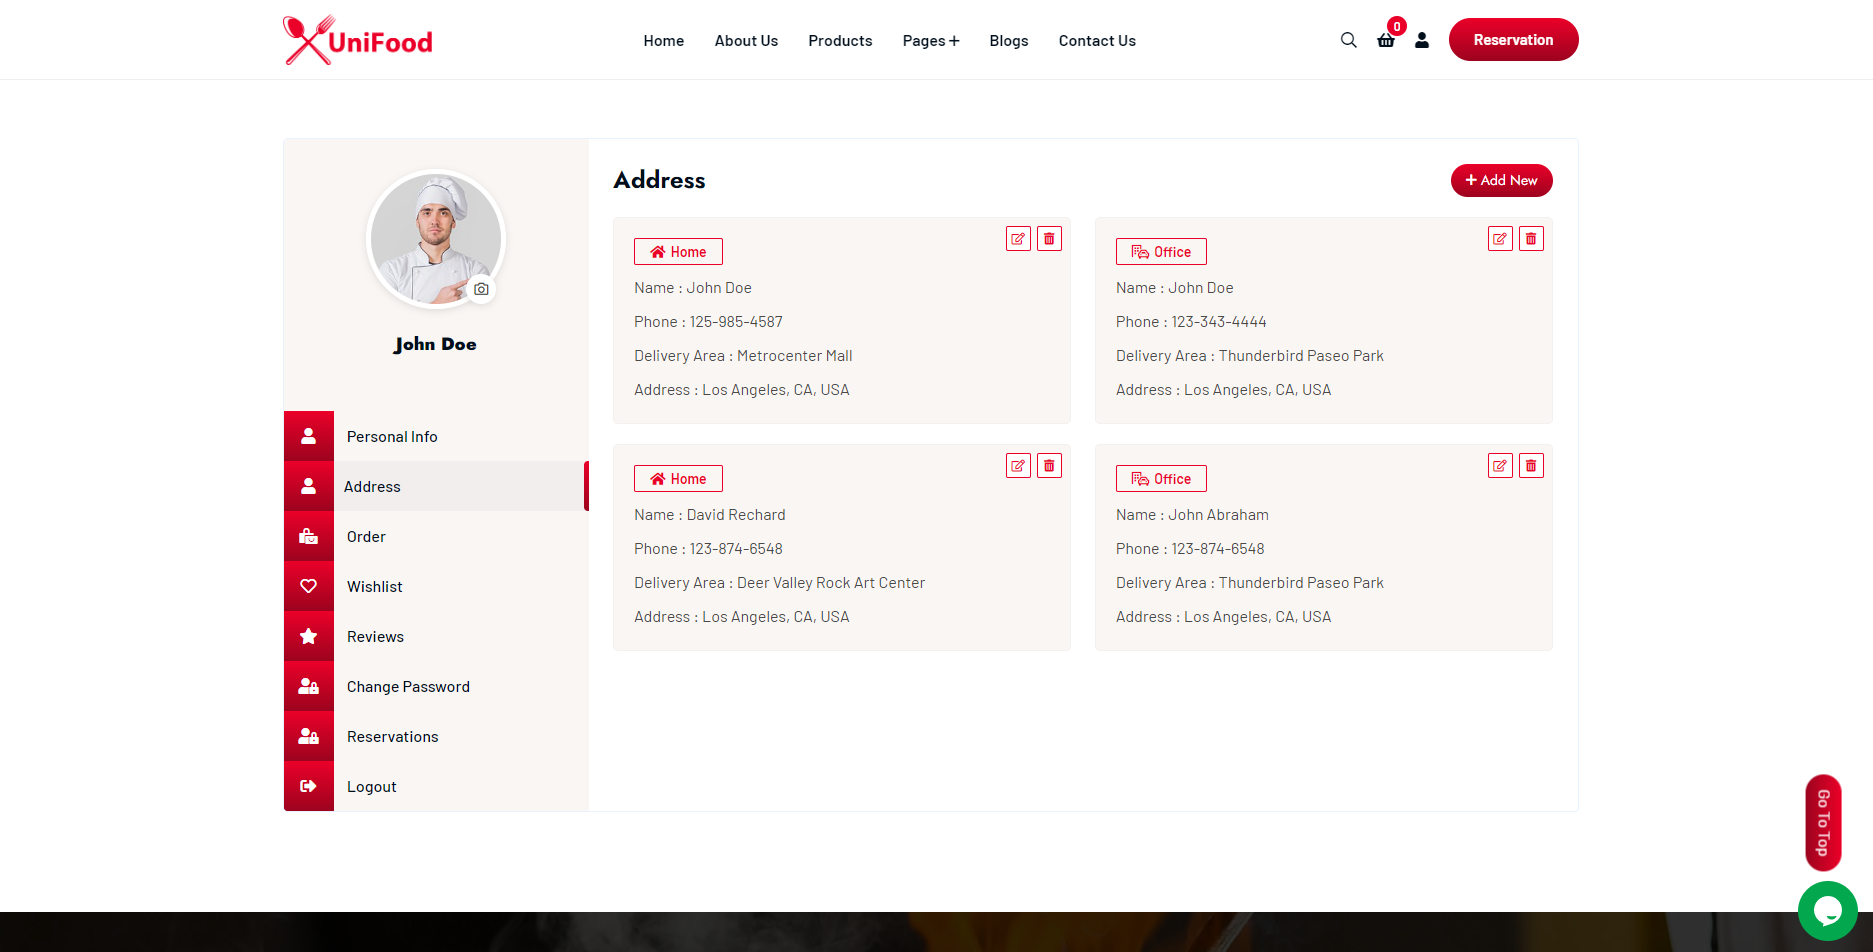Open the green chat bubble widget
The width and height of the screenshot is (1873, 952).
pyautogui.click(x=1827, y=911)
